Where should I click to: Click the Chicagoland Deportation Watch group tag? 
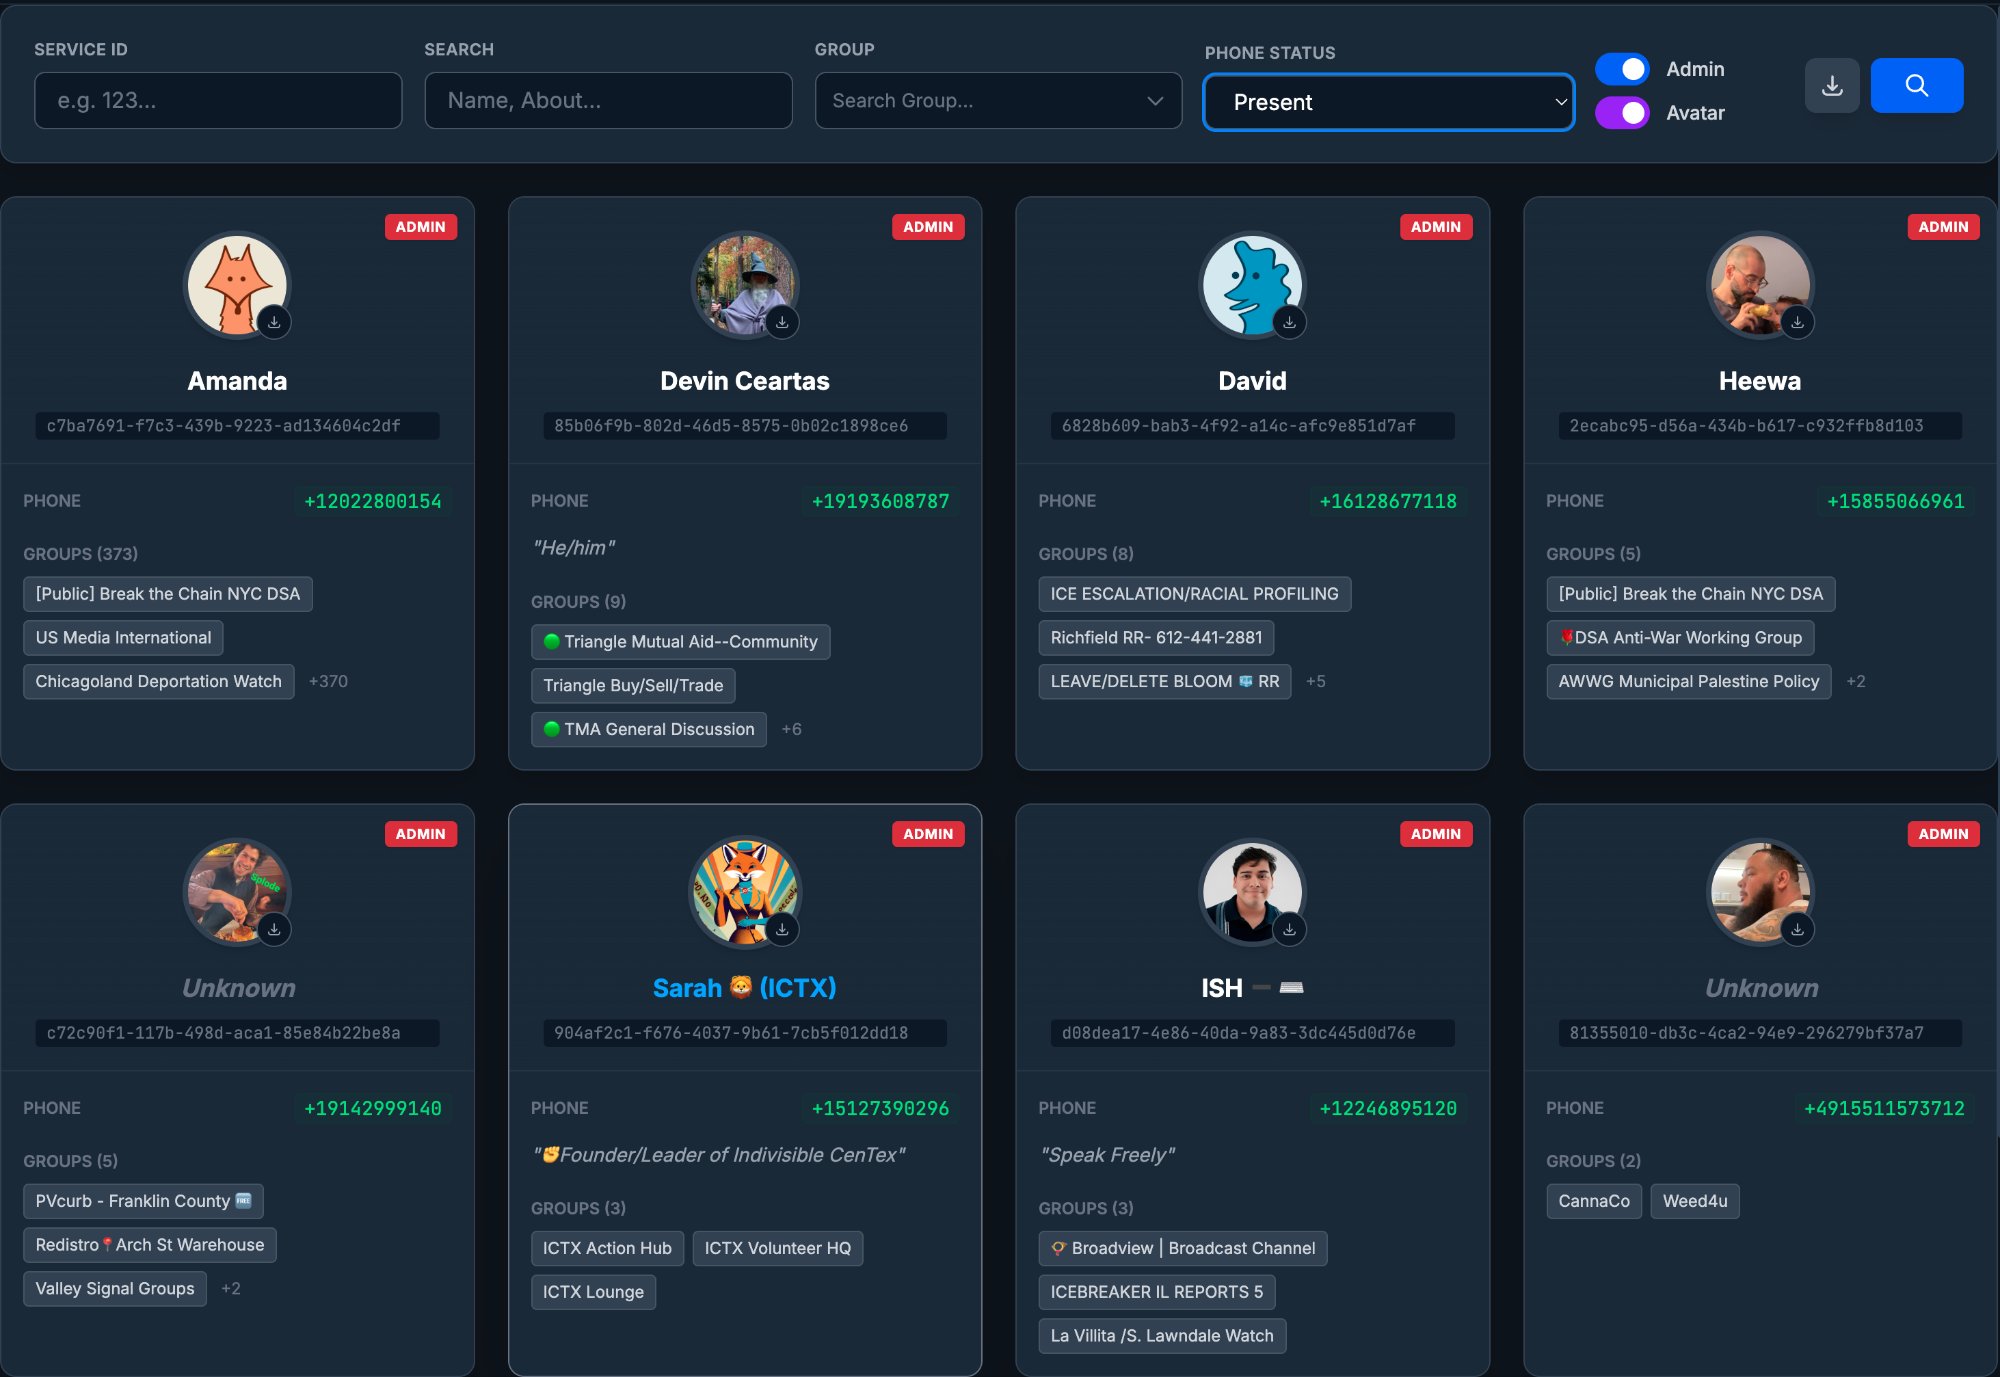click(158, 681)
